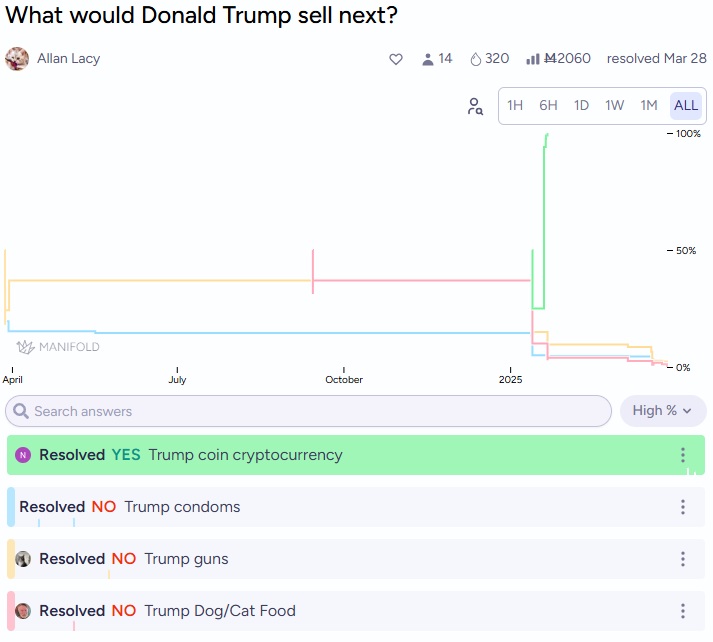Select the ALL time range
Image resolution: width=713 pixels, height=642 pixels.
pos(686,105)
